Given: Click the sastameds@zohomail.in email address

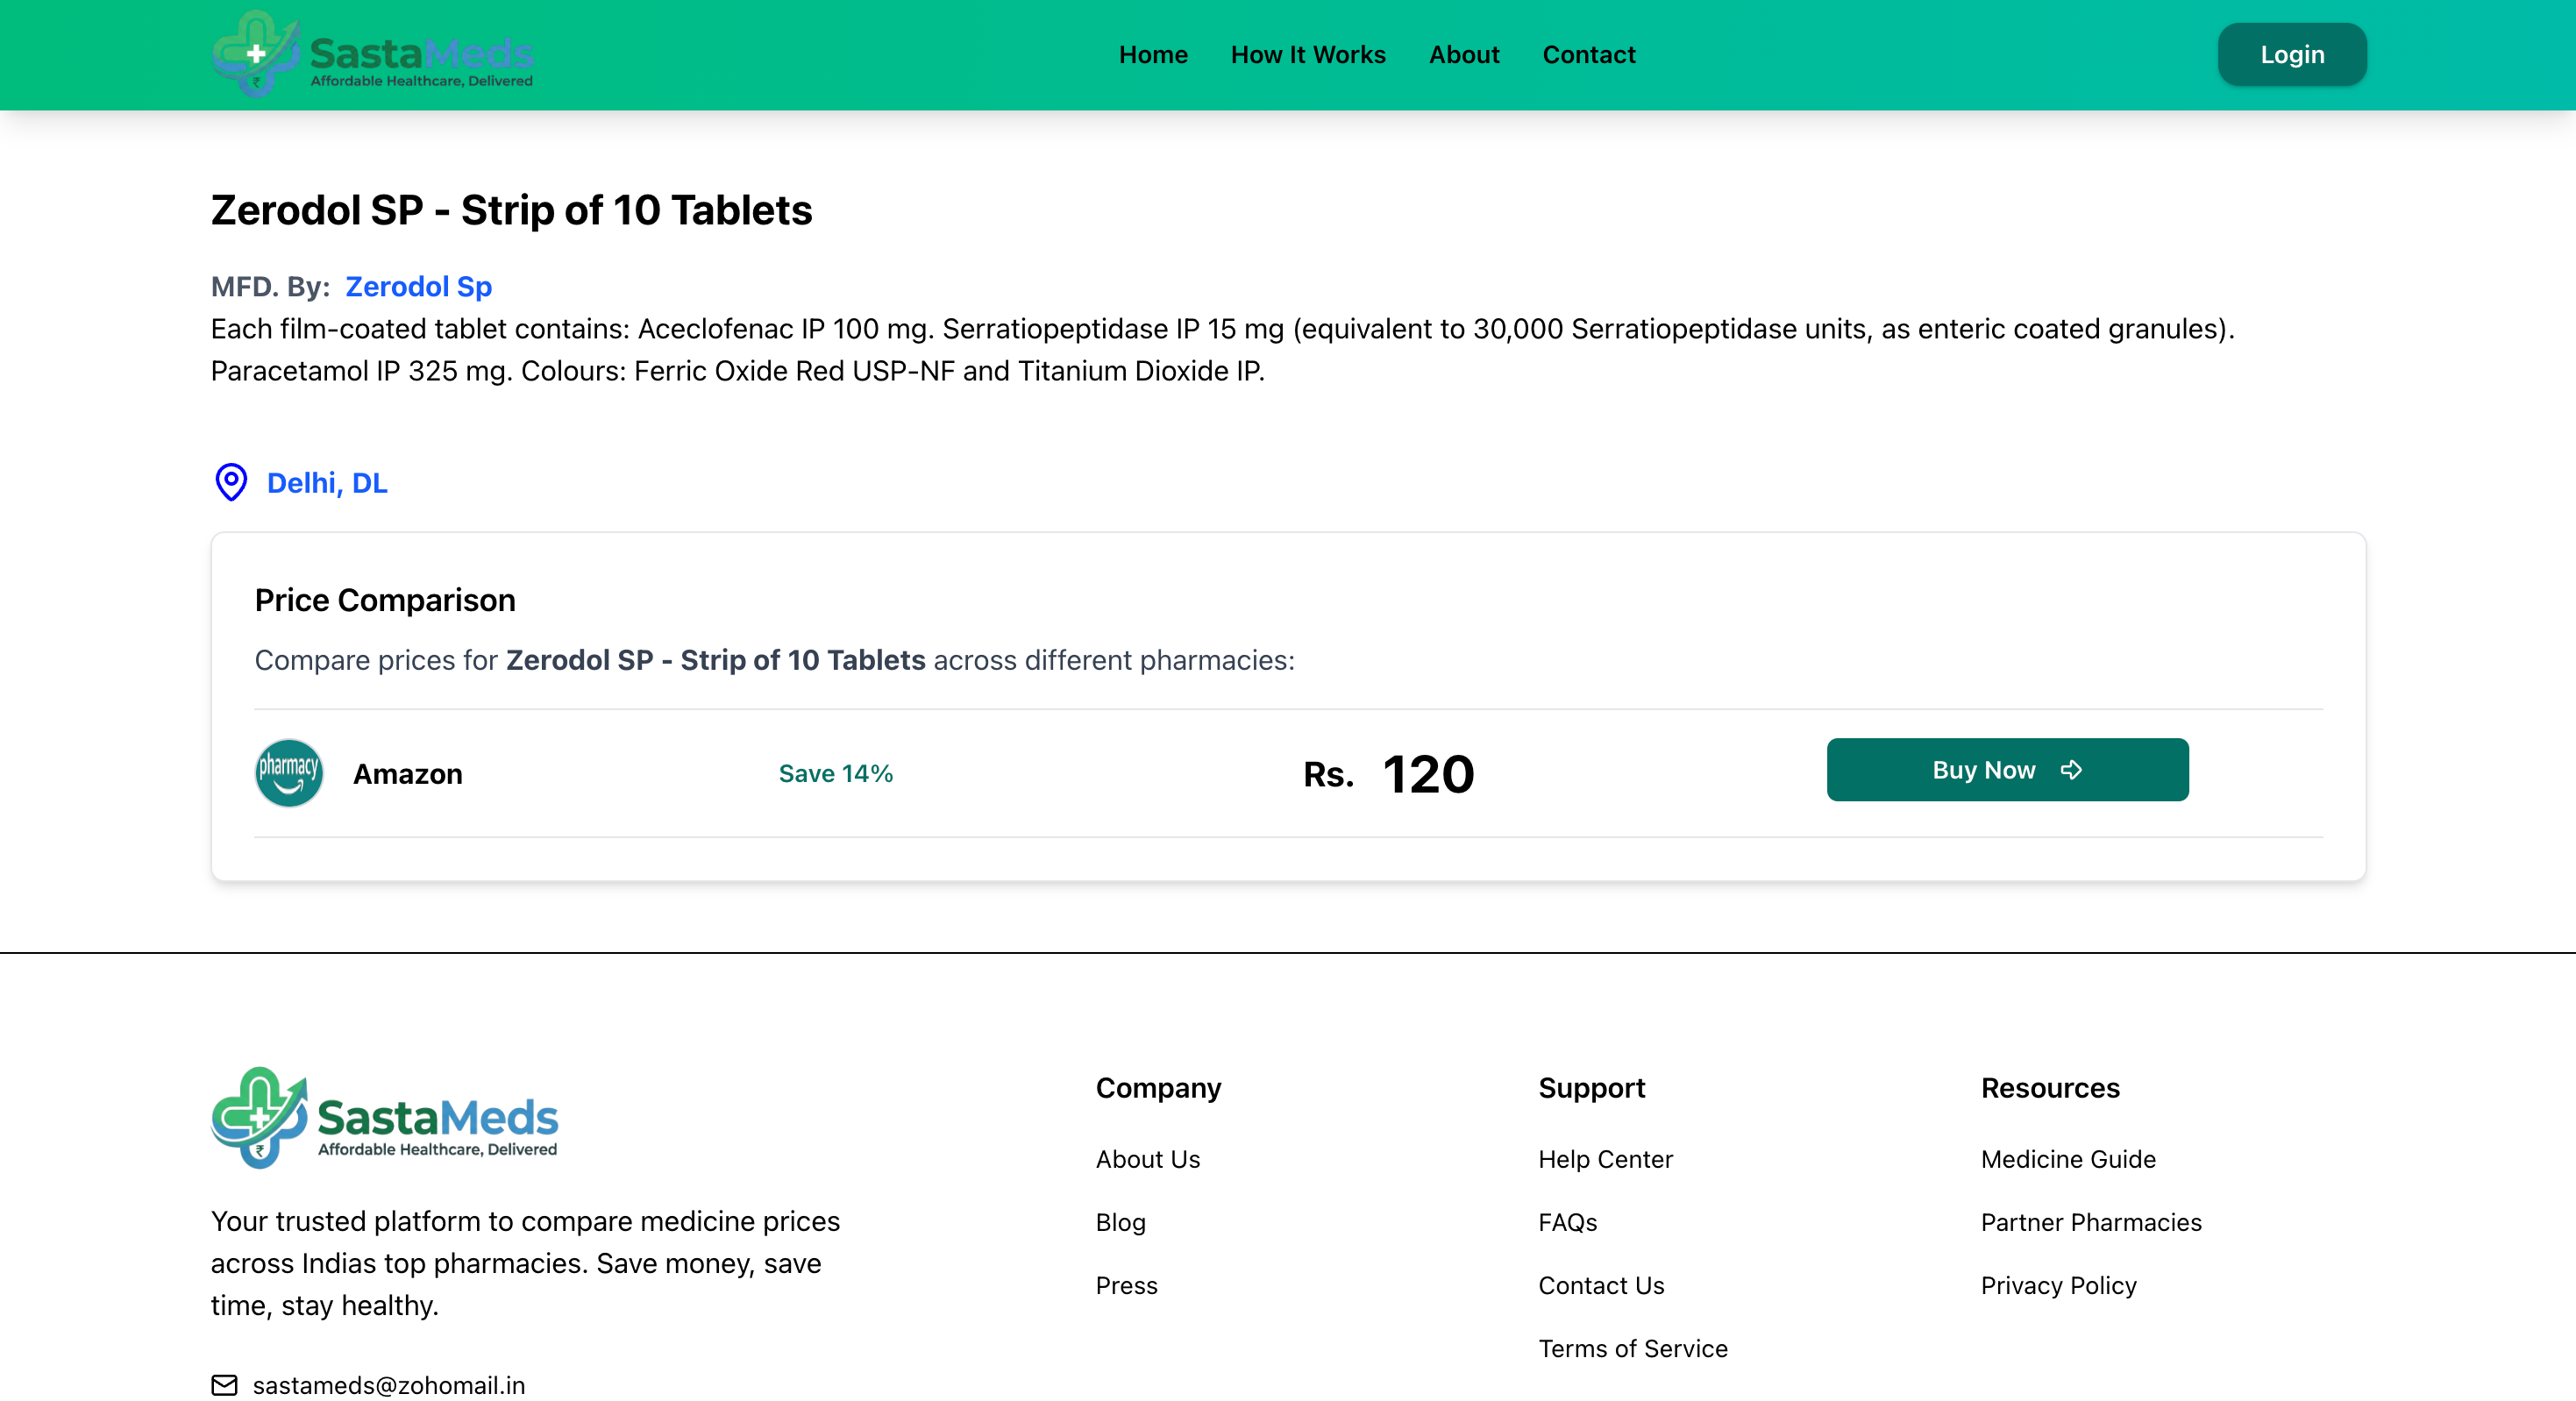Looking at the screenshot, I should pyautogui.click(x=389, y=1385).
